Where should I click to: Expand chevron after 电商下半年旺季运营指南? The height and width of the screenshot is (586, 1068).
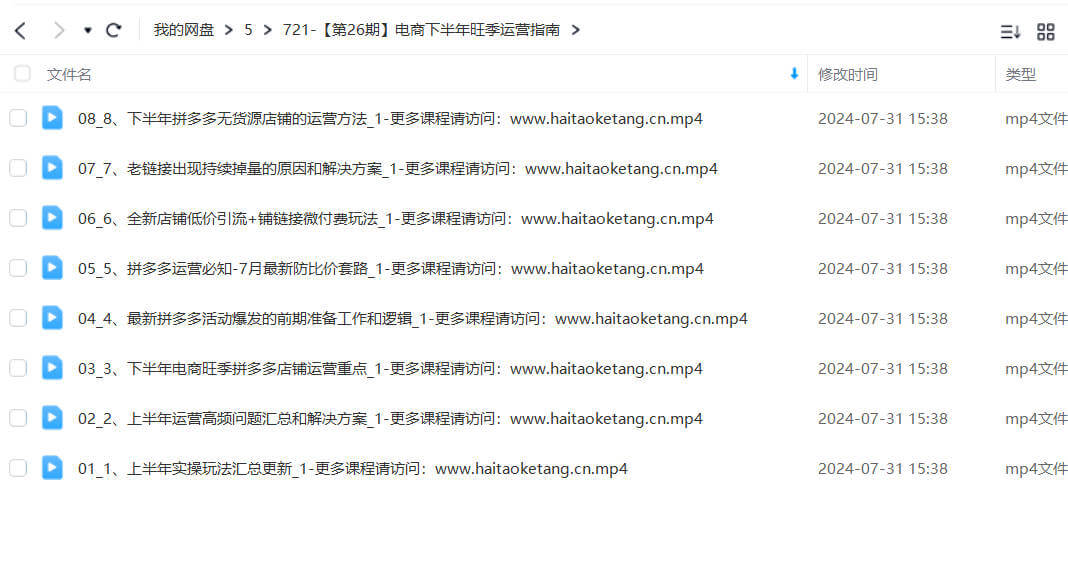click(x=576, y=30)
